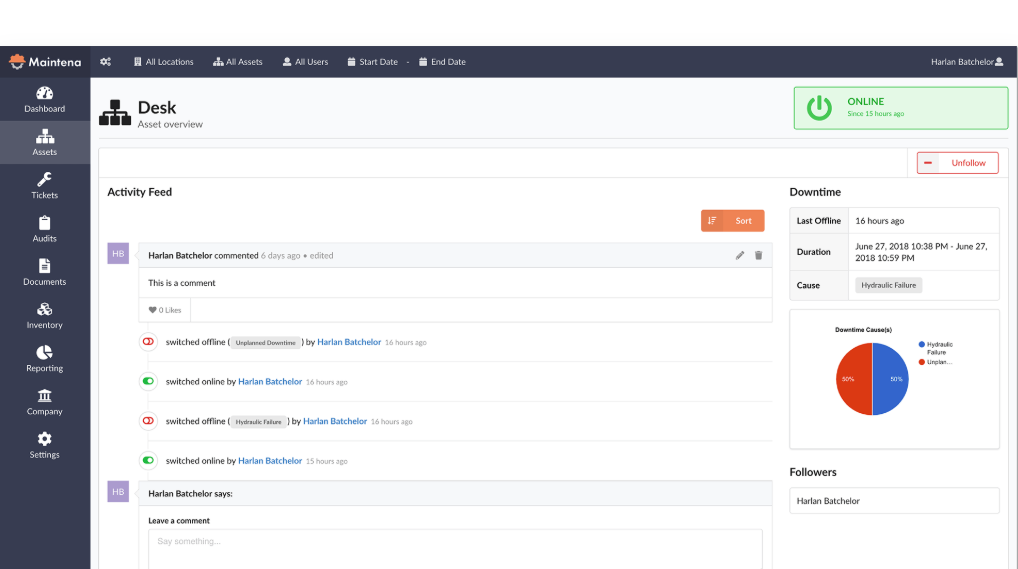Screen dimensions: 1018x569
Task: Click the user profile icon
Action: [999, 62]
